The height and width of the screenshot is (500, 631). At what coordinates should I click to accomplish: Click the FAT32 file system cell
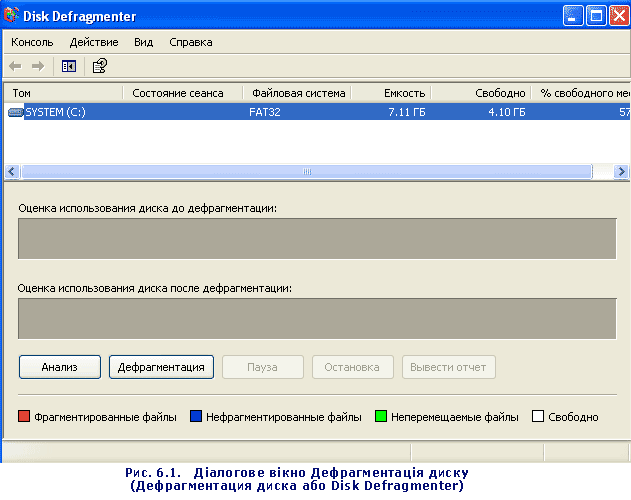(x=265, y=112)
